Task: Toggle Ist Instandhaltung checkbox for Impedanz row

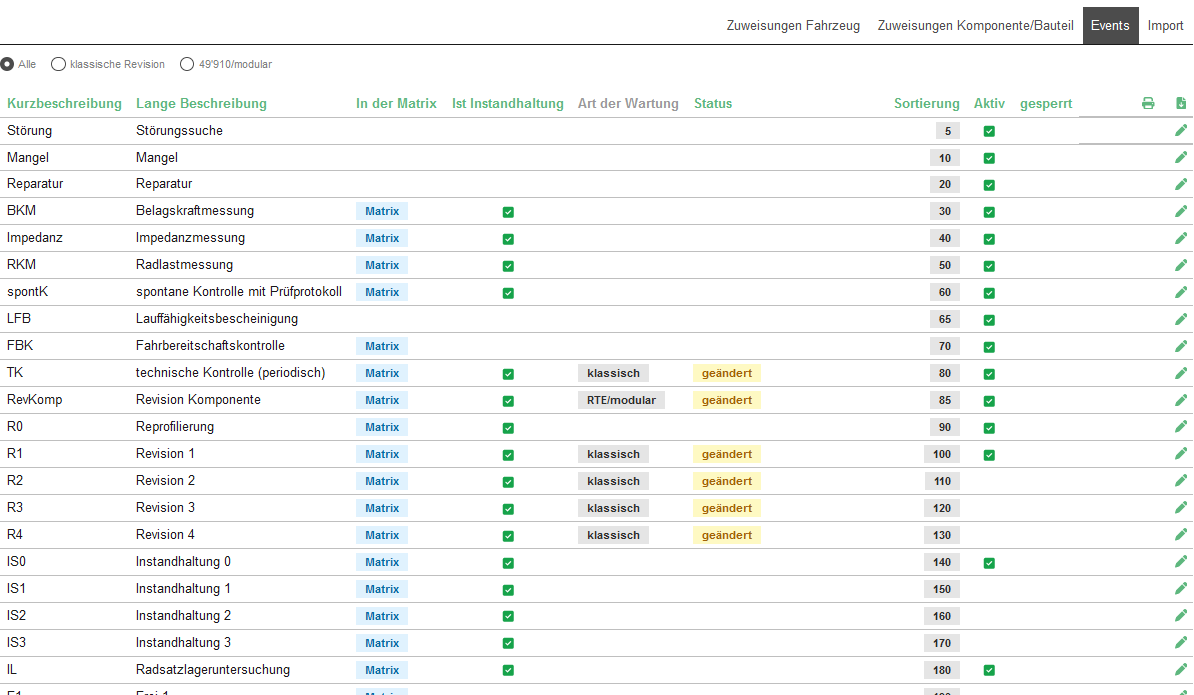Action: pyautogui.click(x=508, y=239)
